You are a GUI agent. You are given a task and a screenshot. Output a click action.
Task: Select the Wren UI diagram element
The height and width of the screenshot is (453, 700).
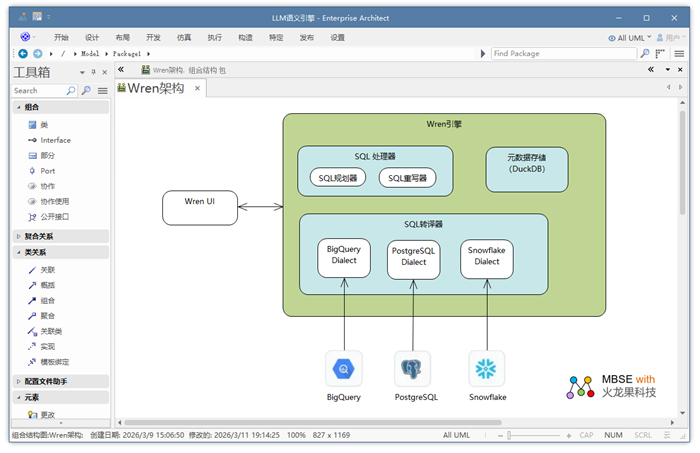(200, 207)
